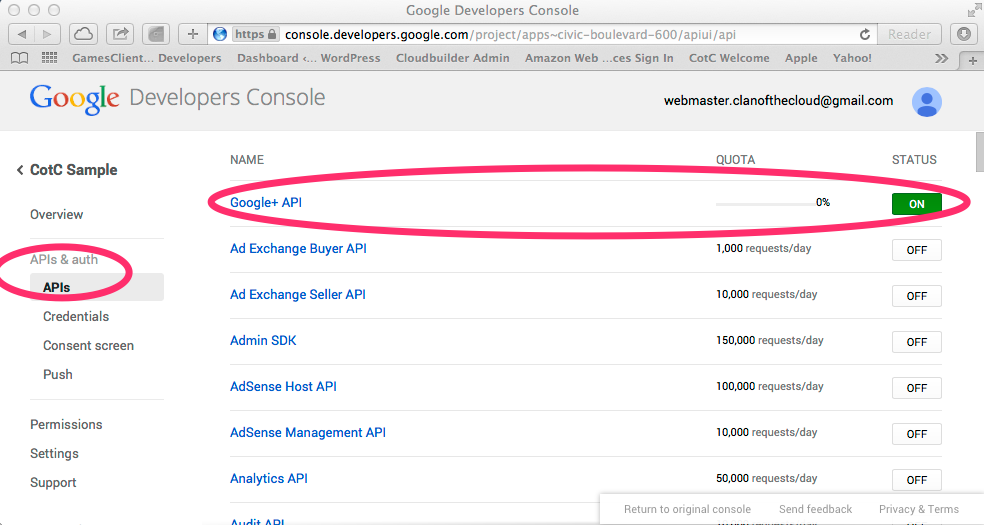Switch Admin SDK status to on
Image resolution: width=984 pixels, height=525 pixels.
pyautogui.click(x=917, y=342)
